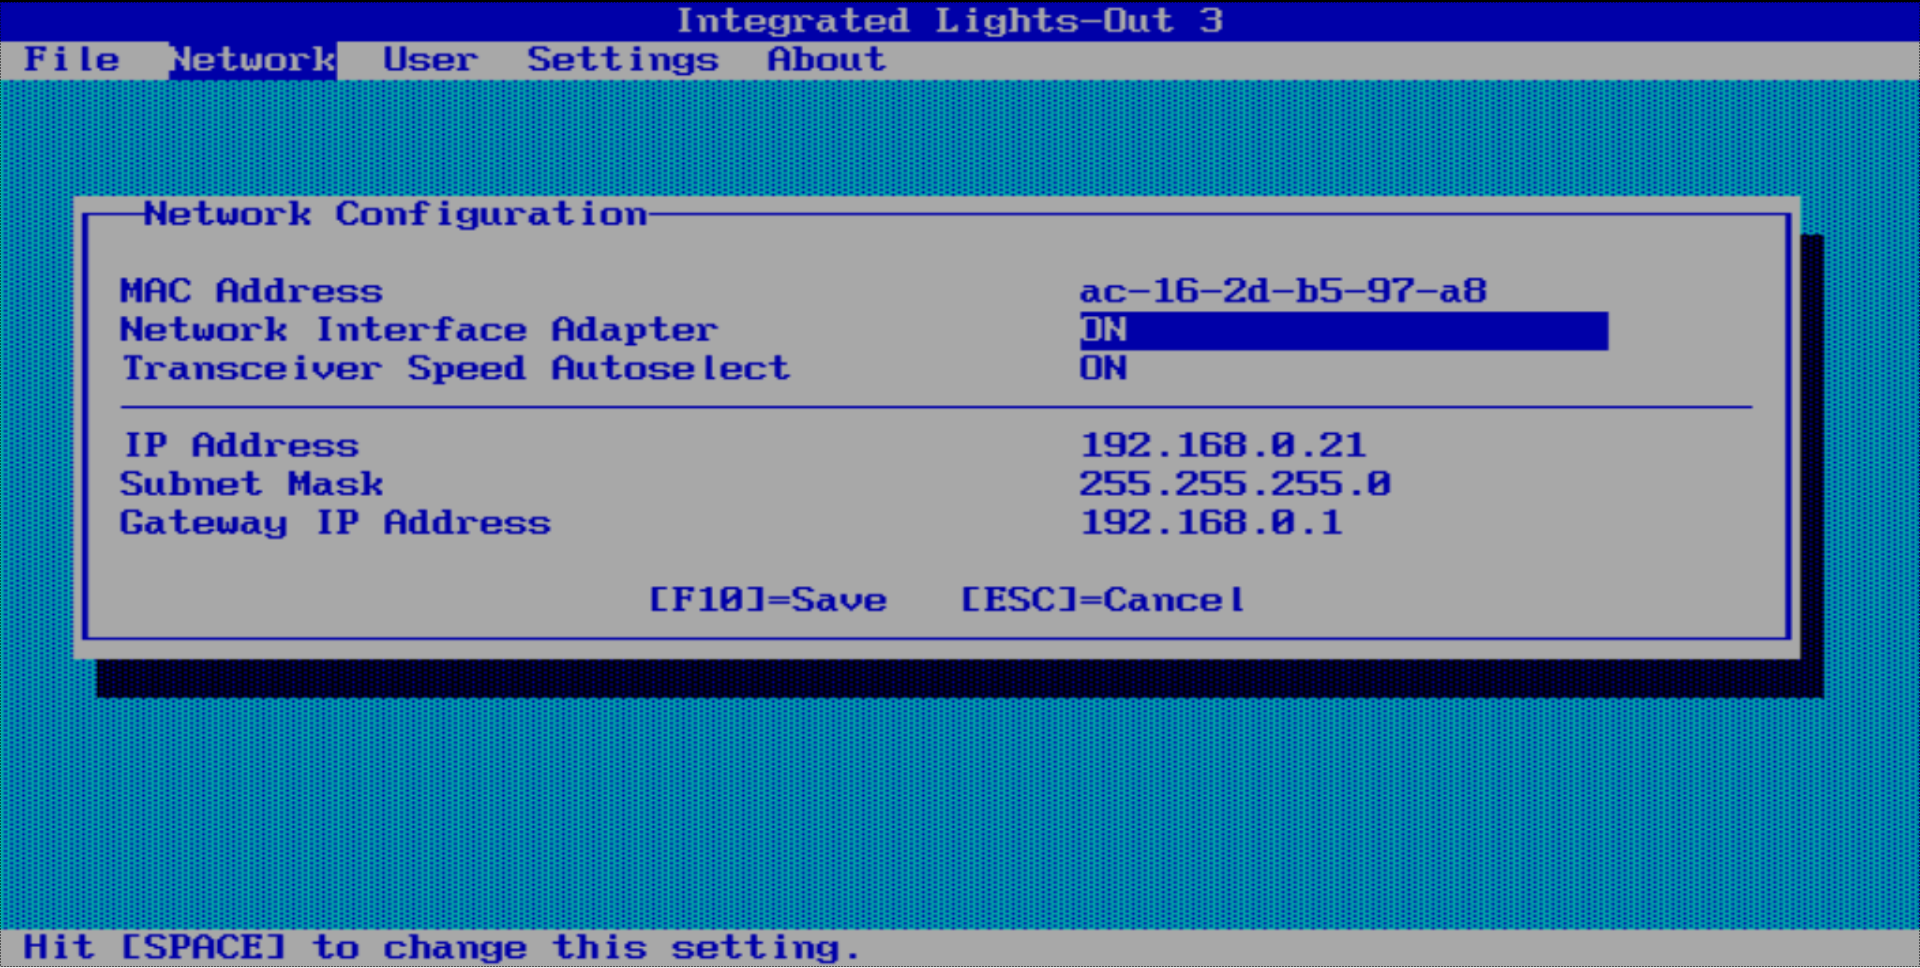Screen dimensions: 1920x968
Task: Open the Settings menu
Action: [x=623, y=60]
